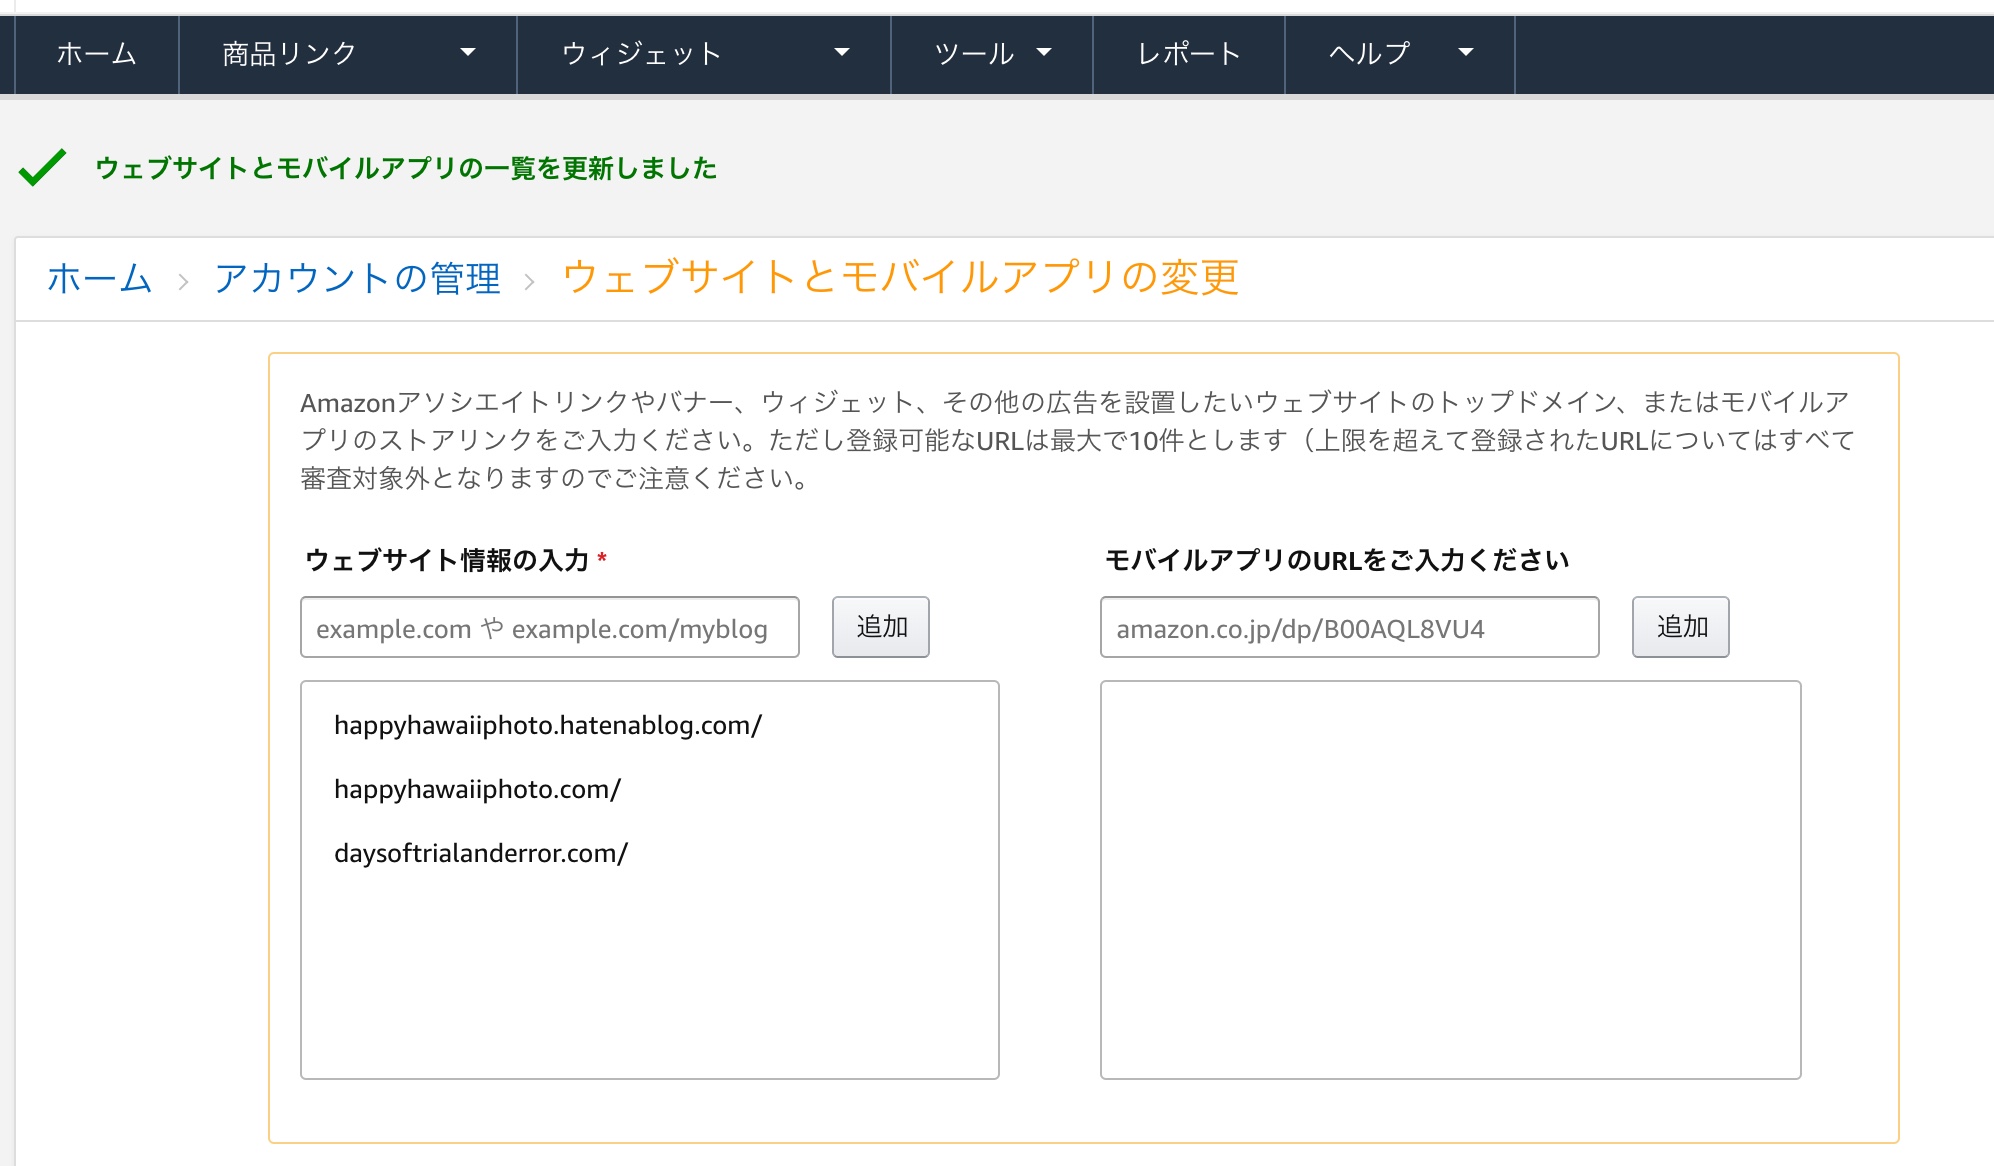Open the レポート menu item

pyautogui.click(x=1188, y=54)
